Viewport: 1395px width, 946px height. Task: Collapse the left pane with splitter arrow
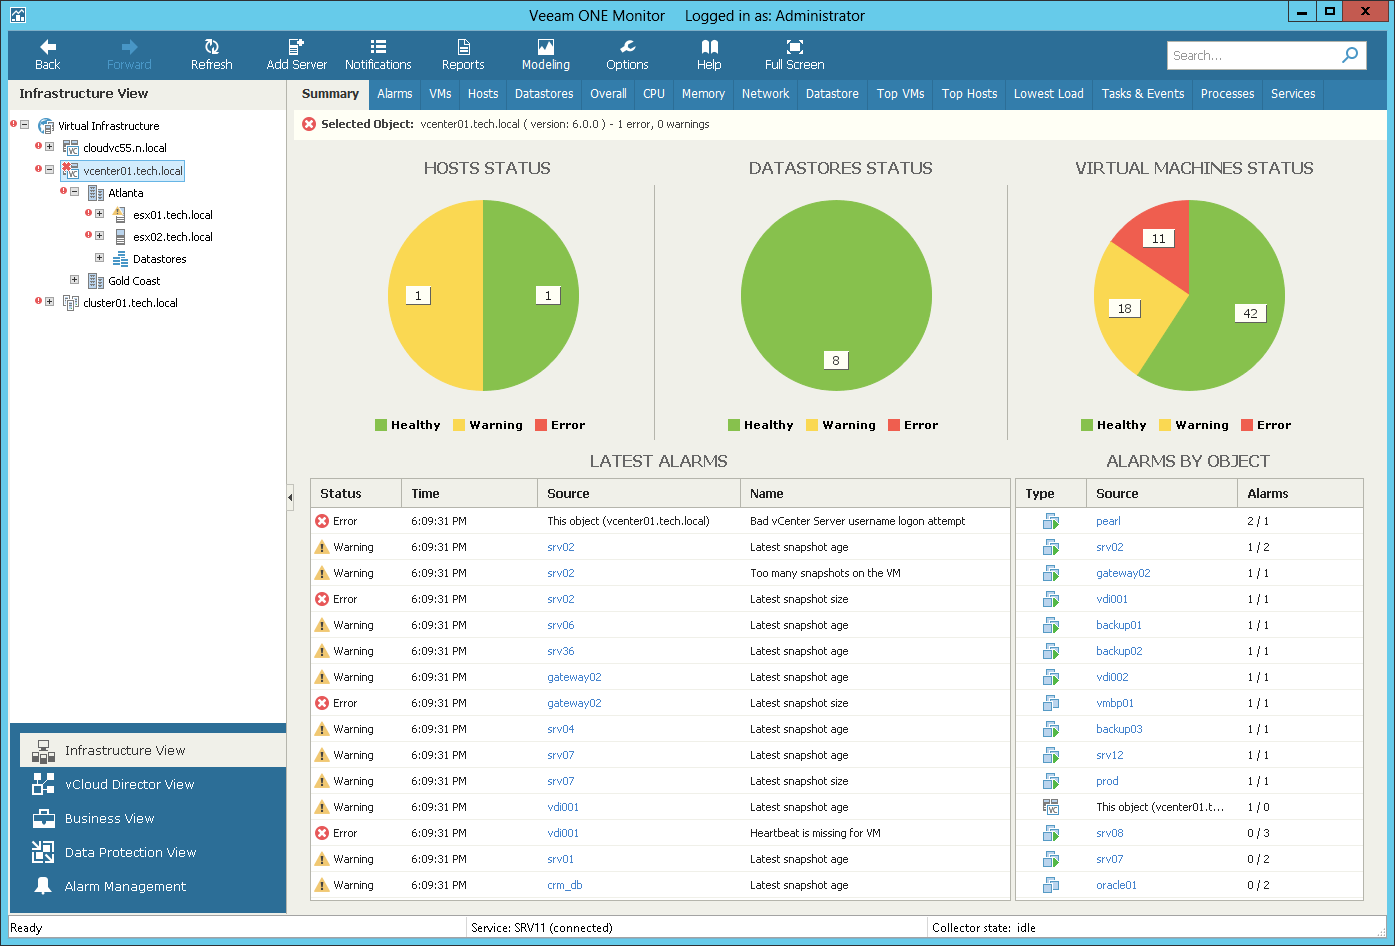[290, 497]
